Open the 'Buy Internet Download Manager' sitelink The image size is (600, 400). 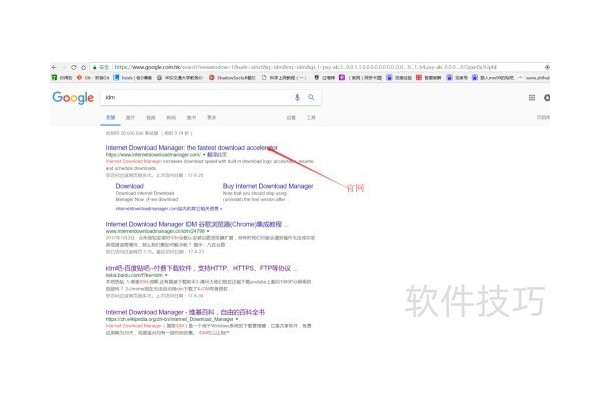(x=268, y=186)
